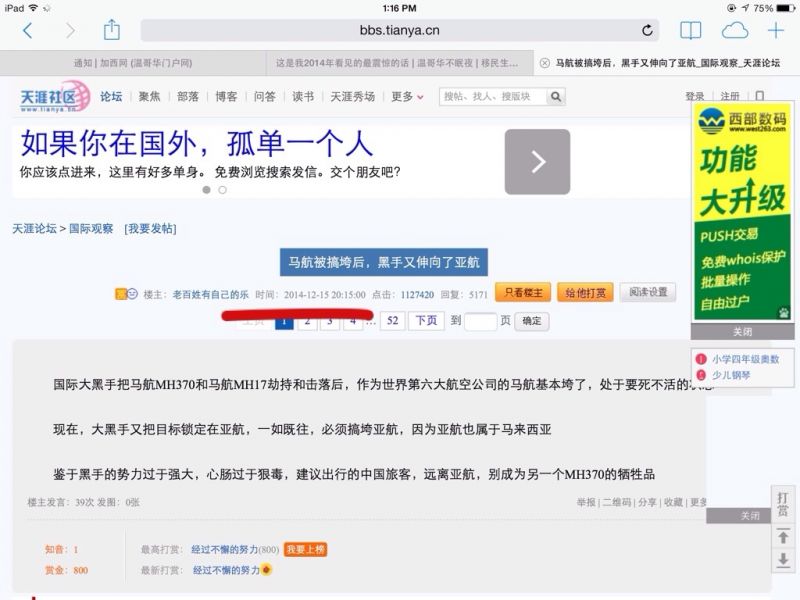
Task: Click scroll-to-bottom arrow icon
Action: tap(783, 559)
